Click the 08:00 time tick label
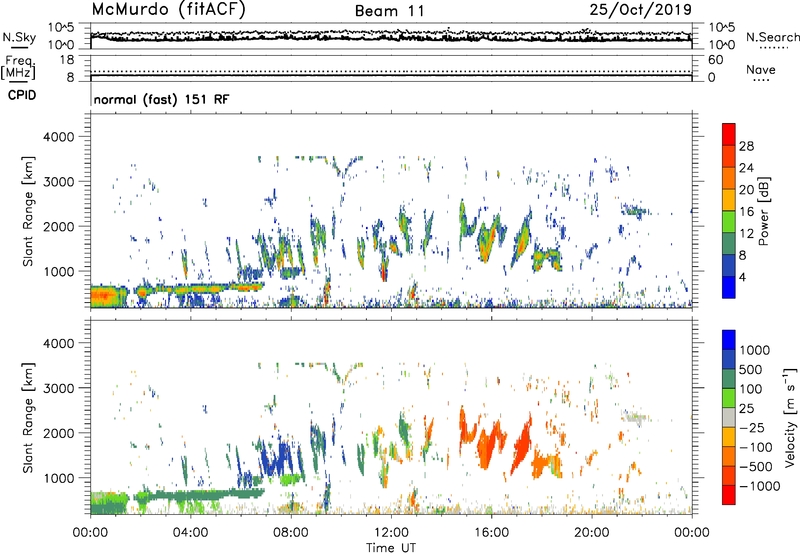The image size is (800, 554). pyautogui.click(x=291, y=533)
